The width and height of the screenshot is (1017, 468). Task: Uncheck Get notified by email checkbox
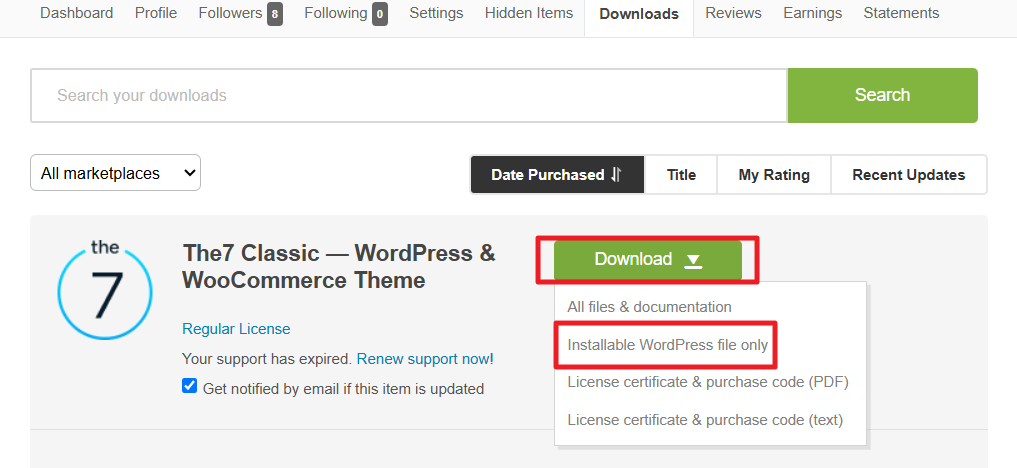point(189,387)
